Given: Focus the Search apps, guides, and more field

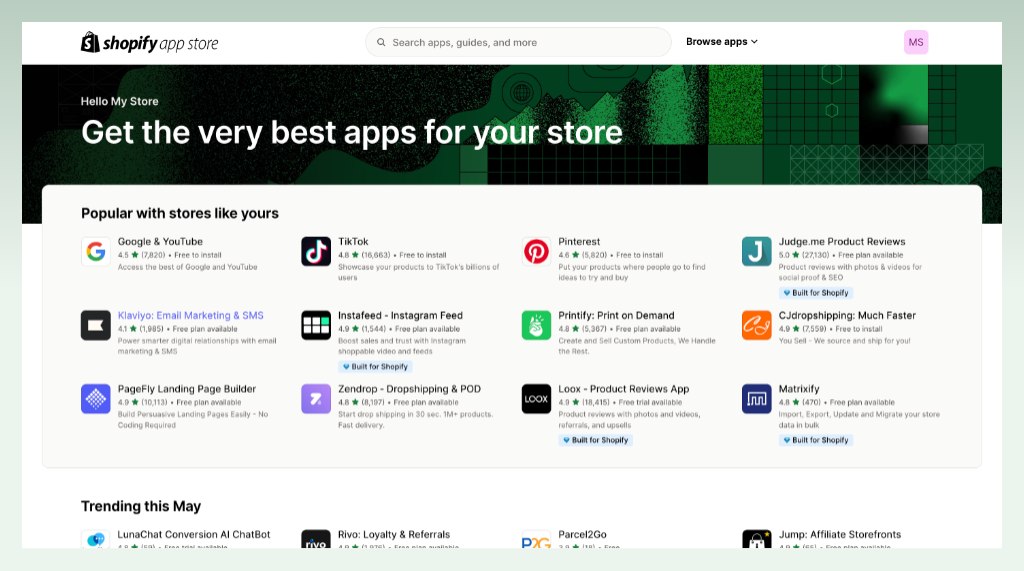Looking at the screenshot, I should click(x=518, y=42).
